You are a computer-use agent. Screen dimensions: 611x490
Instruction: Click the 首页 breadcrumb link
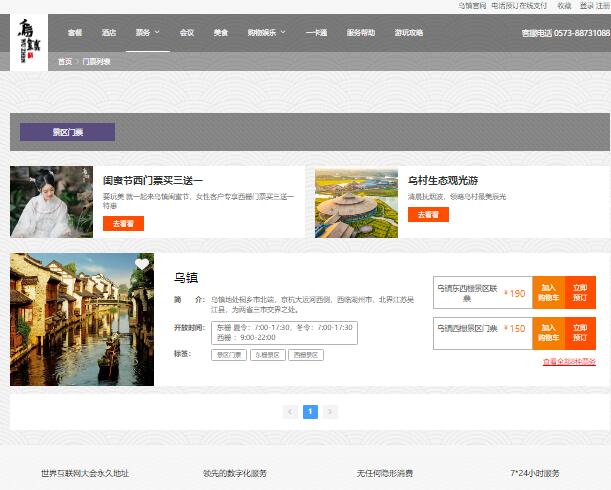65,62
